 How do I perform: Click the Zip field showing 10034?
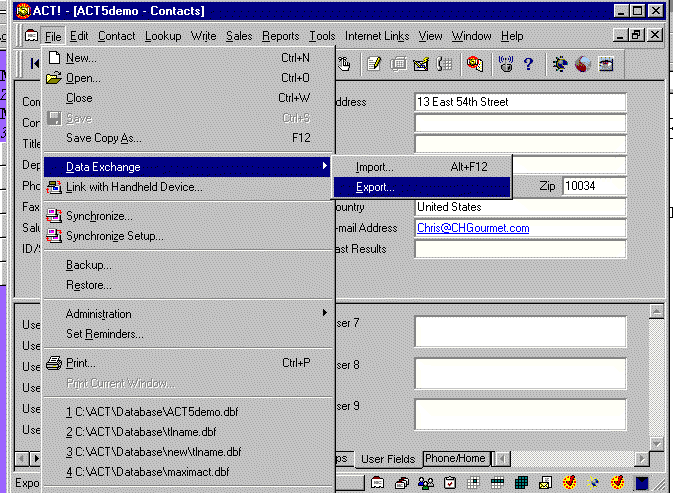(594, 186)
